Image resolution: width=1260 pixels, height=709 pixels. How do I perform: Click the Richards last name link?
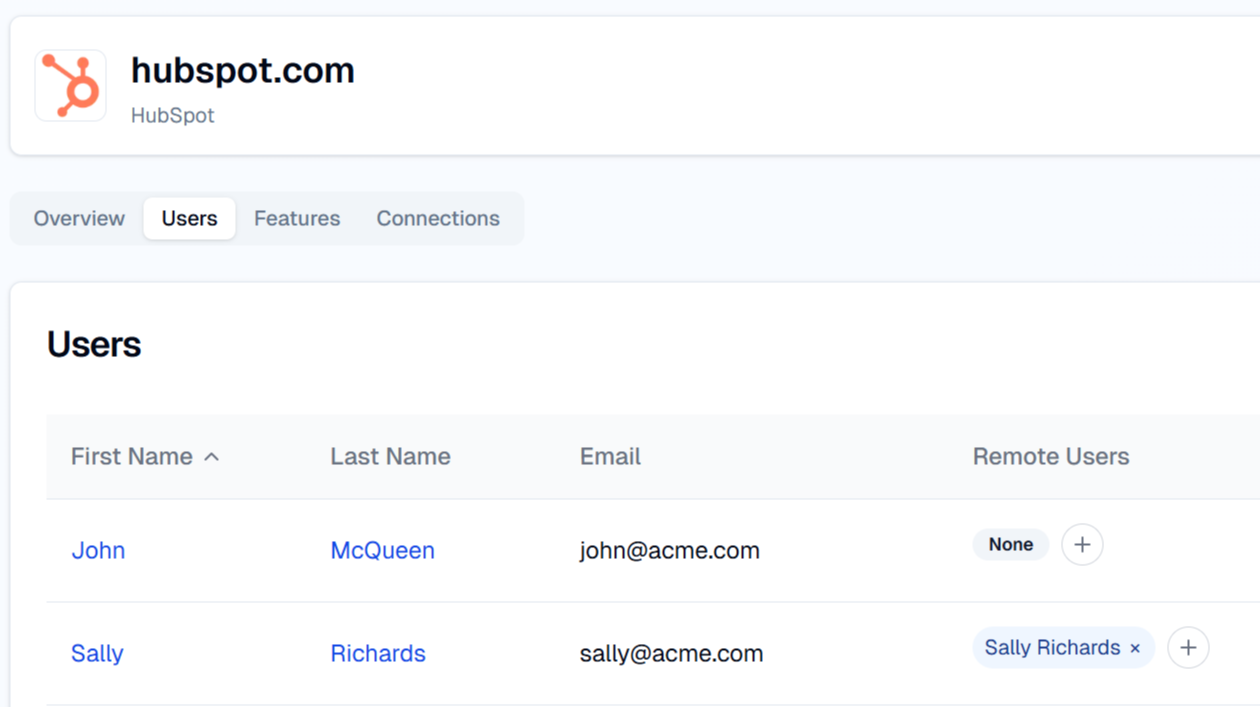pyautogui.click(x=378, y=653)
